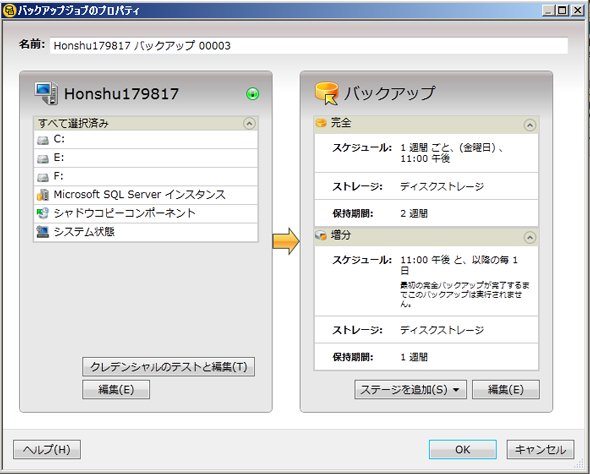590x474 pixels.
Task: Click the 完全 full backup stage icon
Action: 321,123
